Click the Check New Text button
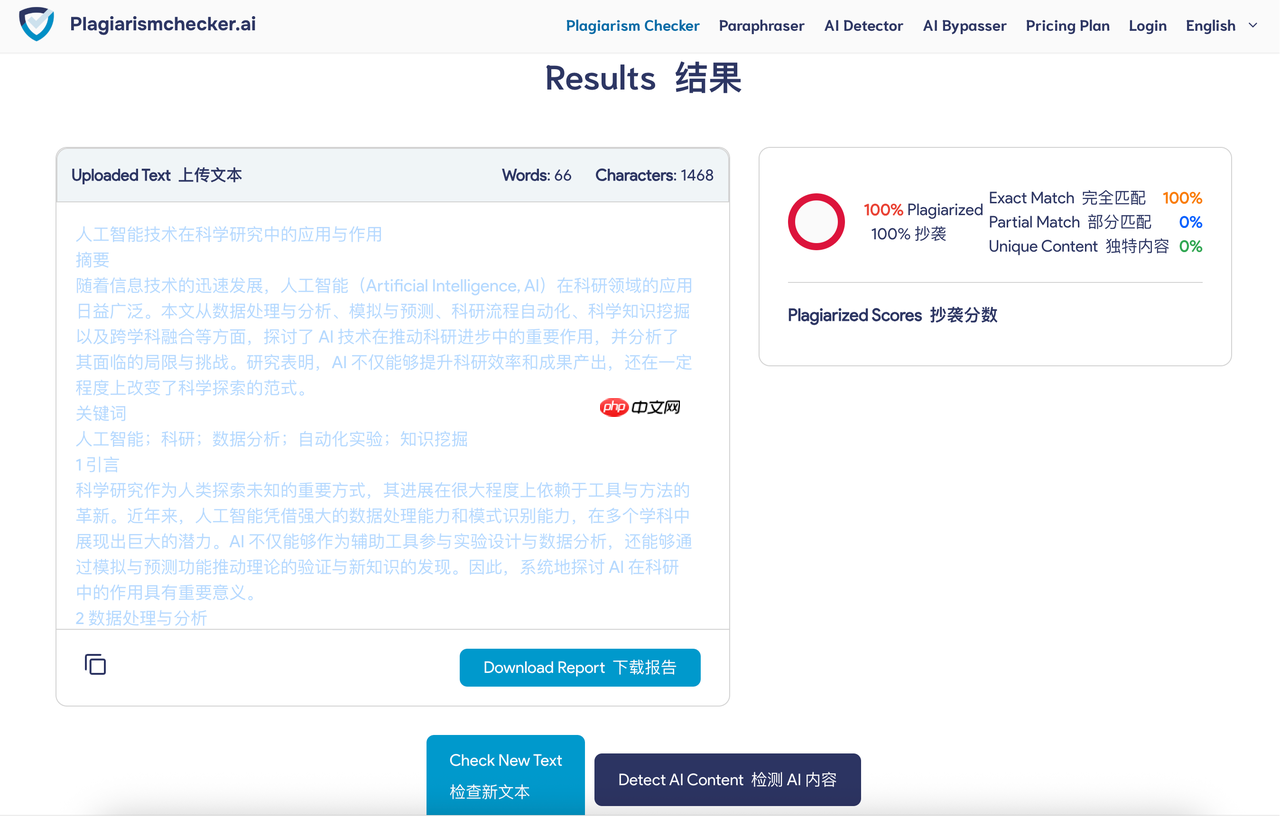1280x816 pixels. pyautogui.click(x=505, y=775)
